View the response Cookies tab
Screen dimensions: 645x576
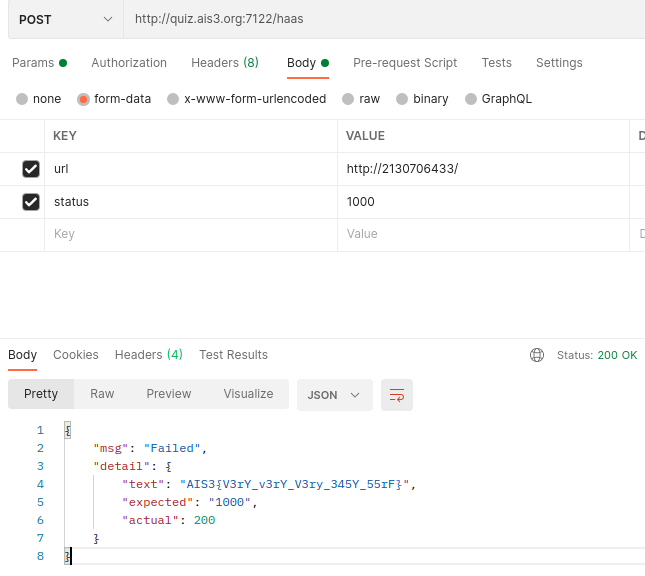coord(76,355)
